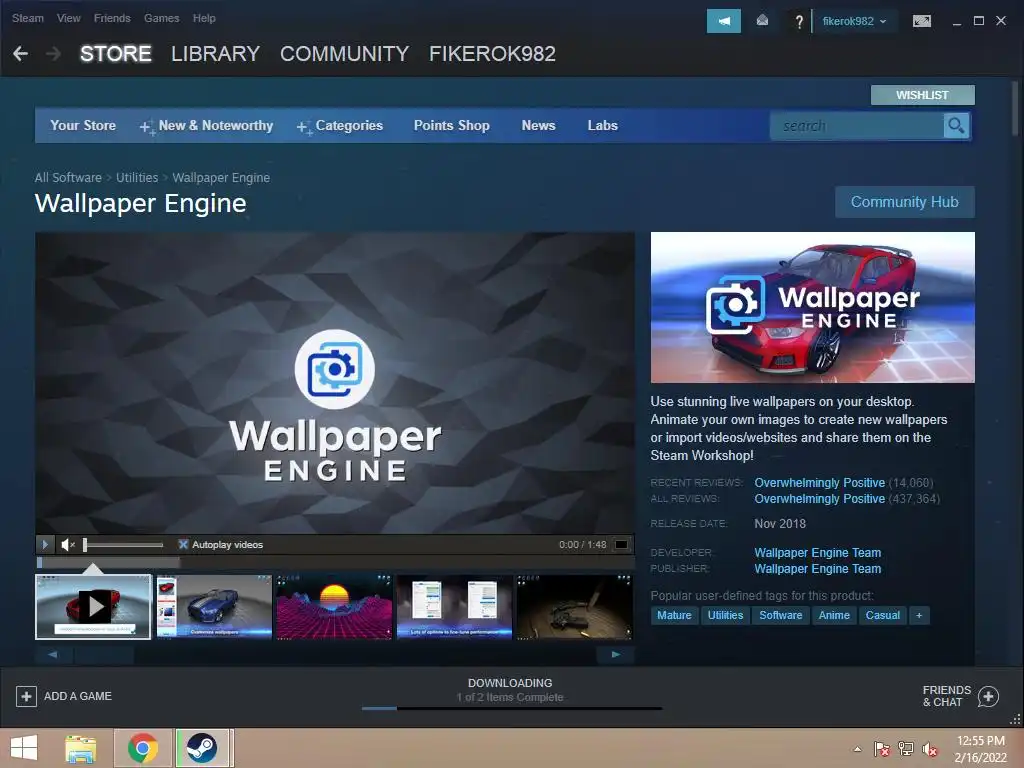Open network tray icon
Screen dimensions: 1024x768
(x=906, y=749)
